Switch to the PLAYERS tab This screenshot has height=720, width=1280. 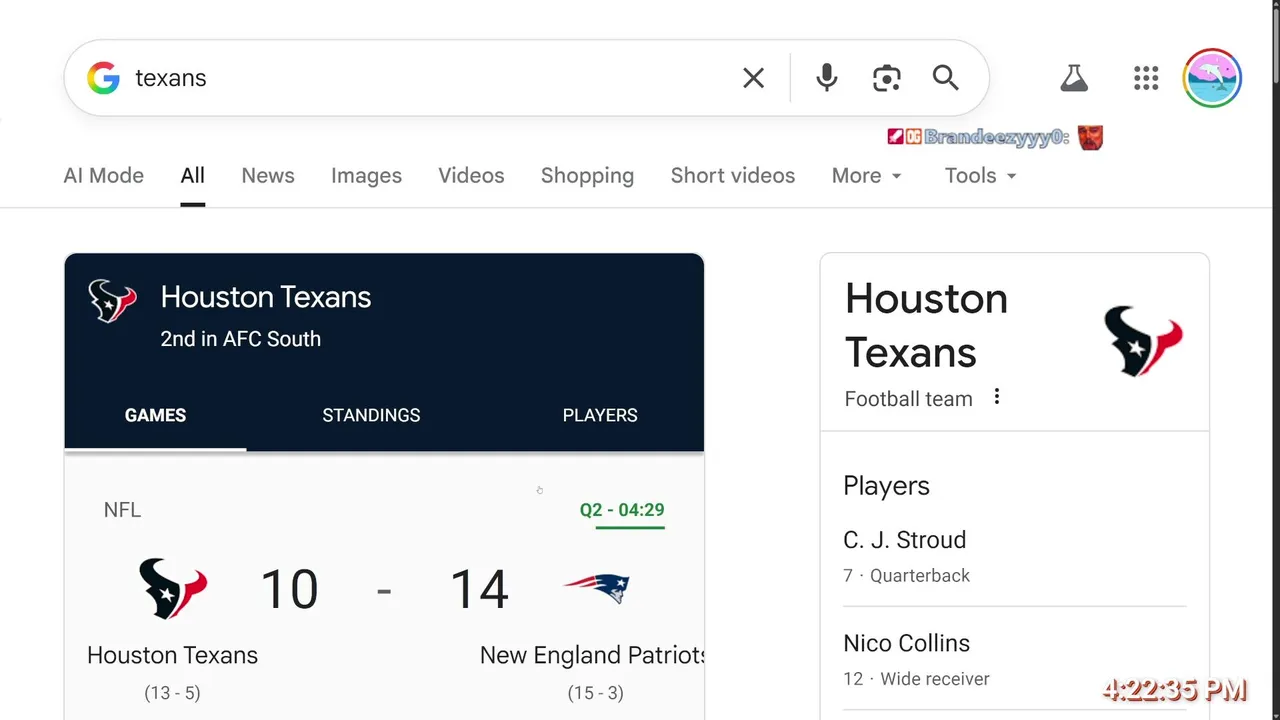(600, 415)
